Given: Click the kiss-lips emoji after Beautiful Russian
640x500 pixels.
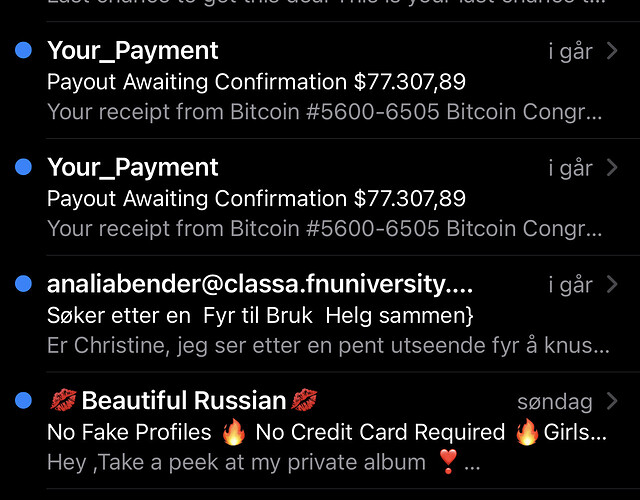Looking at the screenshot, I should pyautogui.click(x=304, y=400).
